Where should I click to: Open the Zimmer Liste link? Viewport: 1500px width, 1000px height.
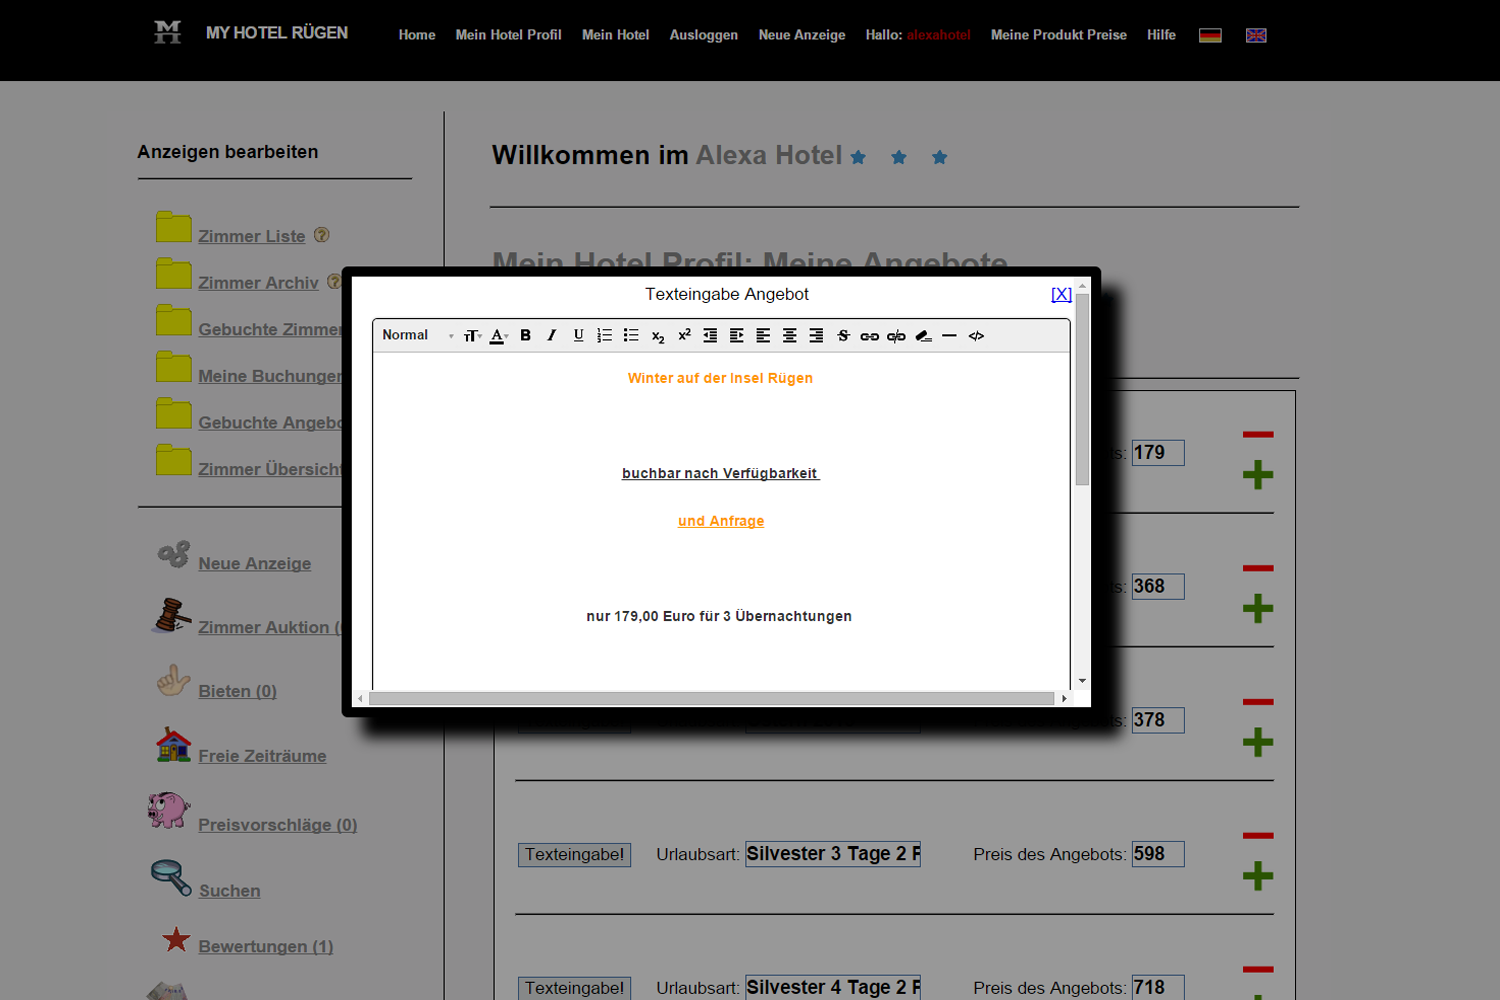coord(252,236)
